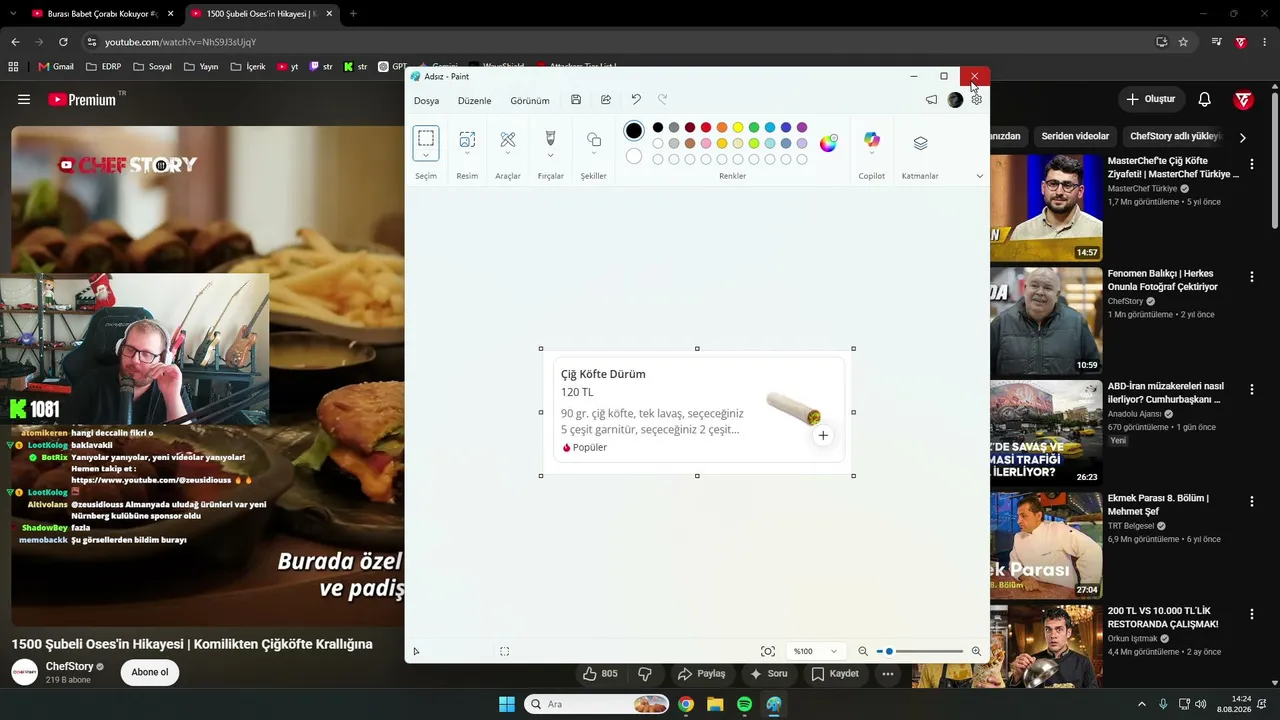Open the Copilot button in Paint
This screenshot has height=720, width=1280.
point(872,140)
